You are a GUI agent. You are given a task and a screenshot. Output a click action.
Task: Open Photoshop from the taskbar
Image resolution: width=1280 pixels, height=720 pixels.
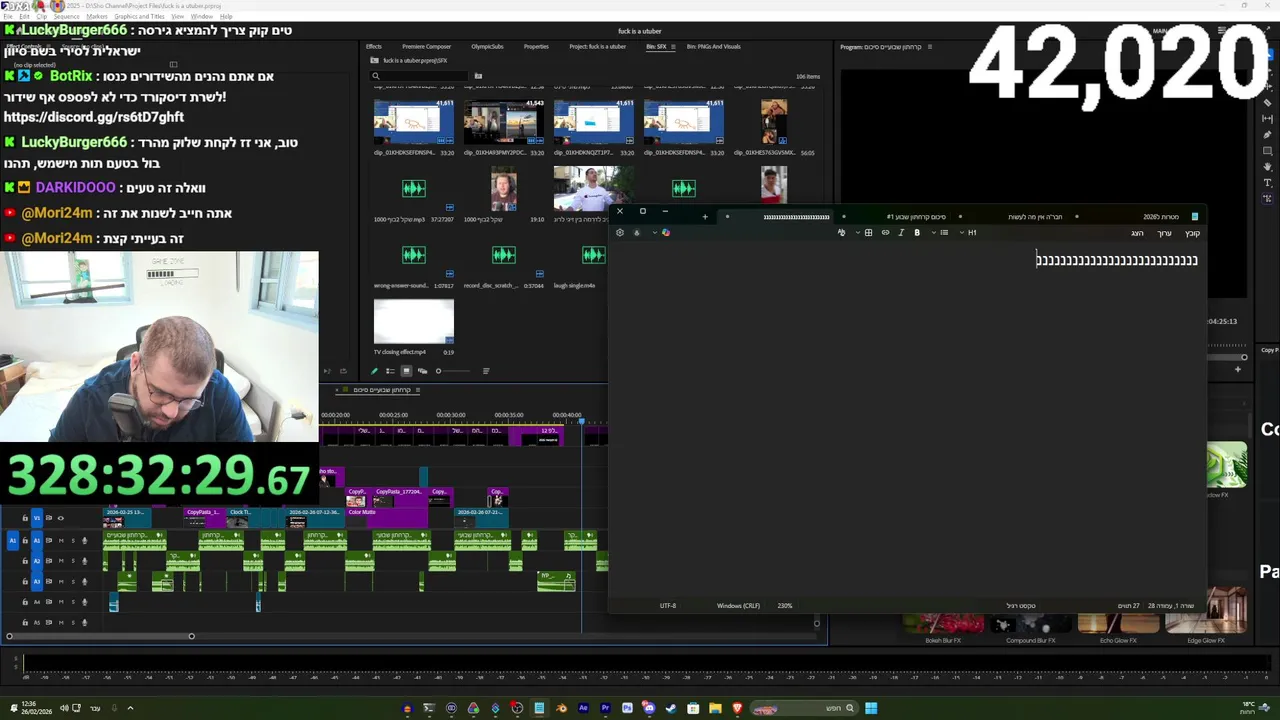(x=627, y=708)
